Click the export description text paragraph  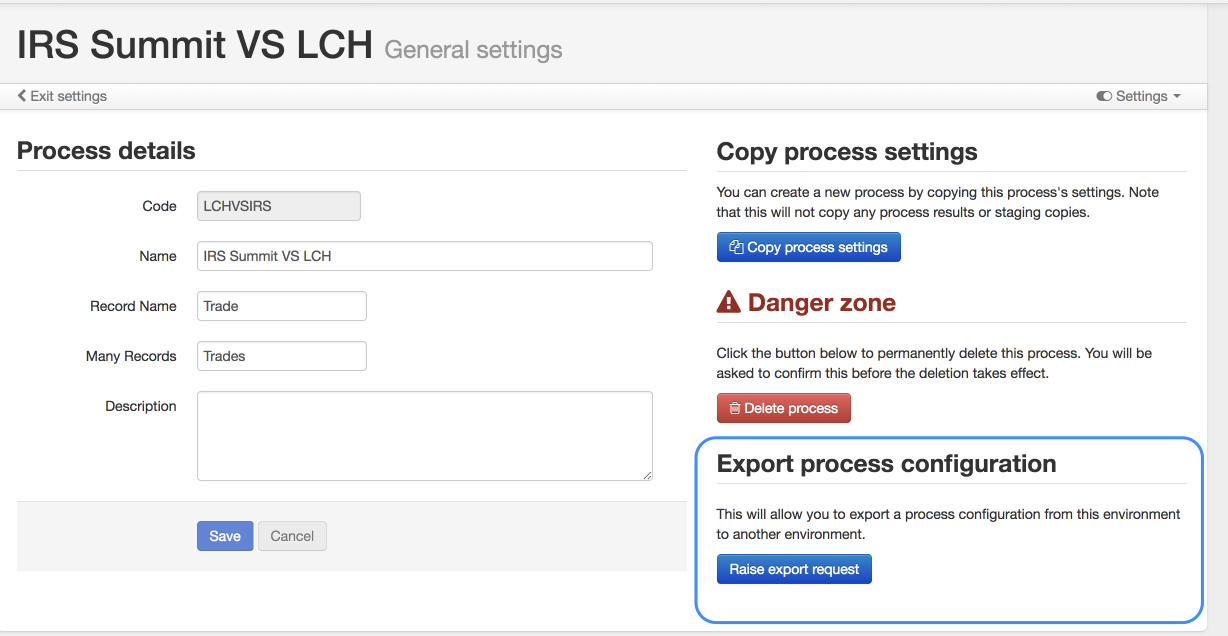pos(949,524)
